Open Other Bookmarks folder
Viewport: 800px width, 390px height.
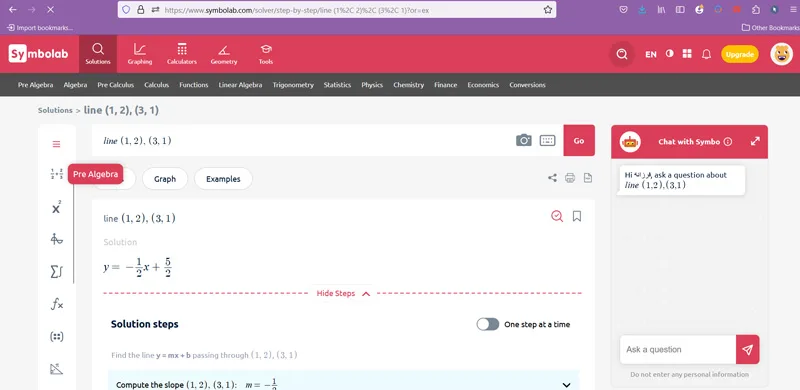(770, 28)
